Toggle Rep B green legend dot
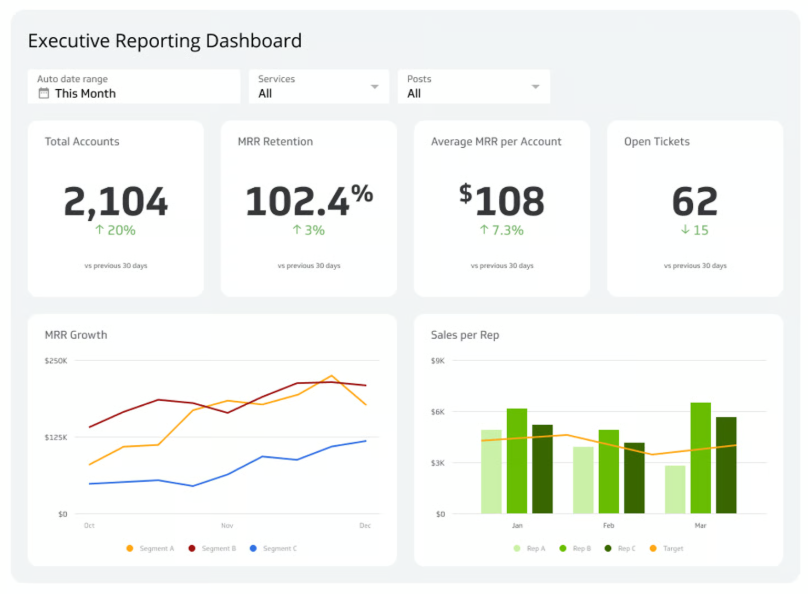Viewport: 808px width, 594px height. click(x=563, y=548)
